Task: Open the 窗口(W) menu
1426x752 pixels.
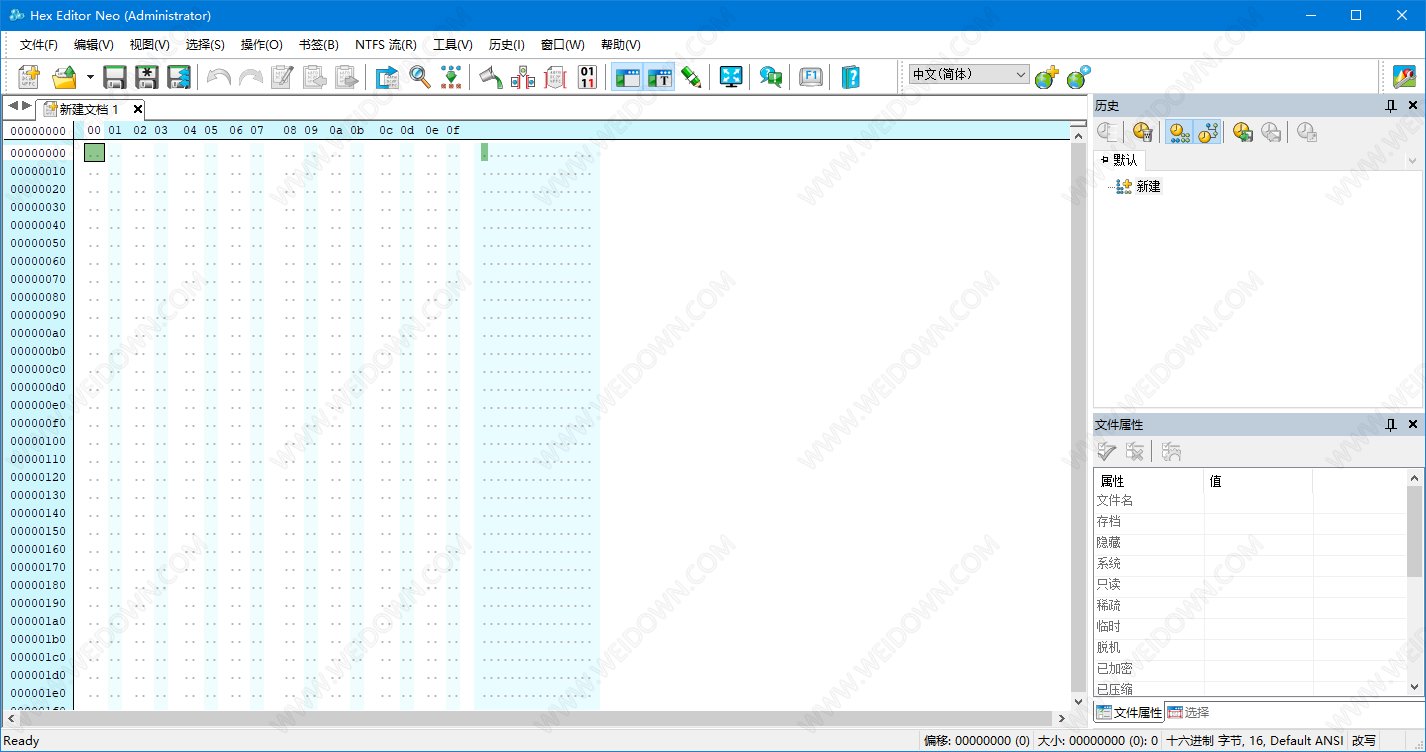Action: (563, 45)
